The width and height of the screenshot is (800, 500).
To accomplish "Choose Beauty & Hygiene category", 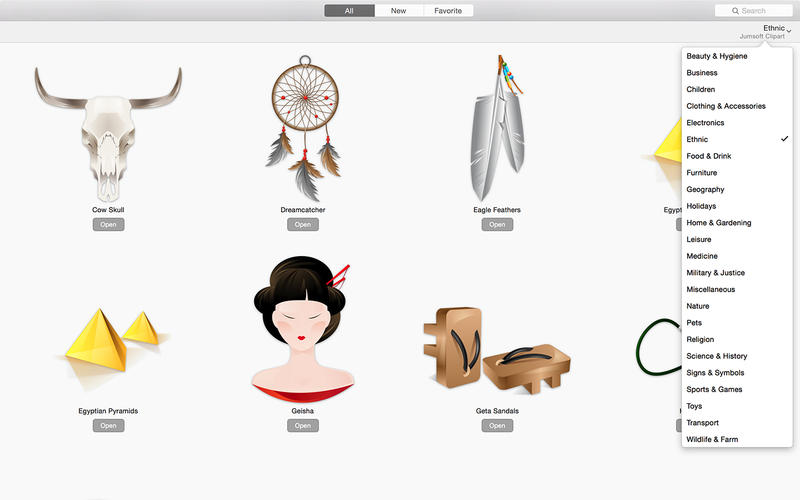I will click(x=737, y=56).
